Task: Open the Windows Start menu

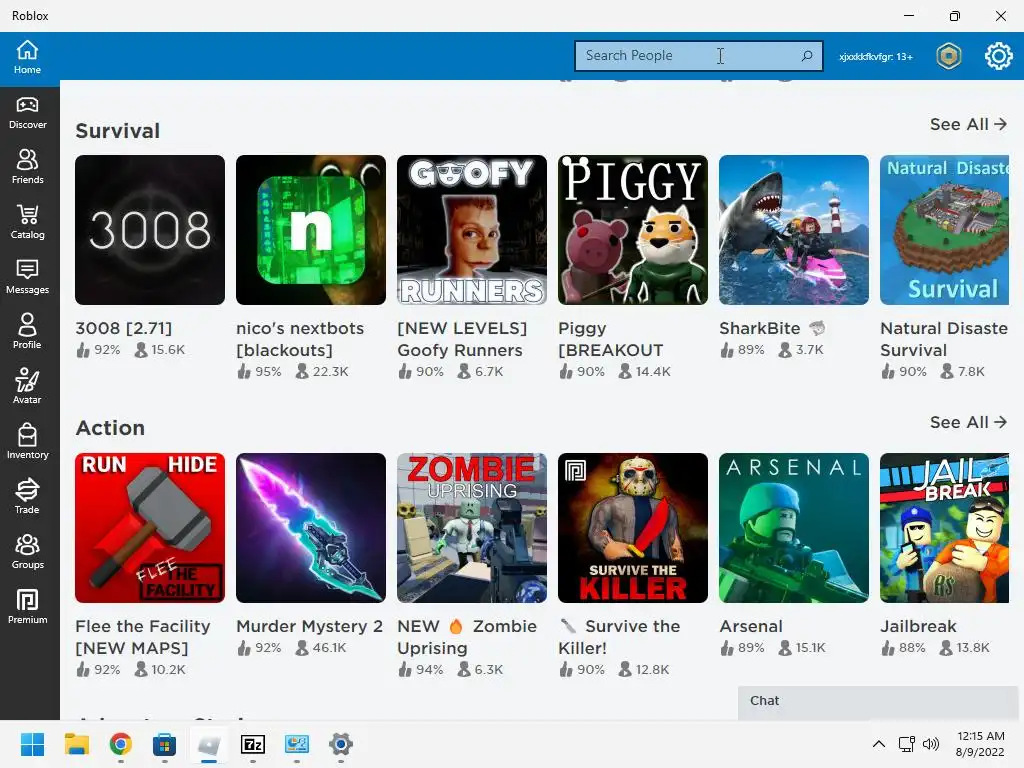Action: 32,744
